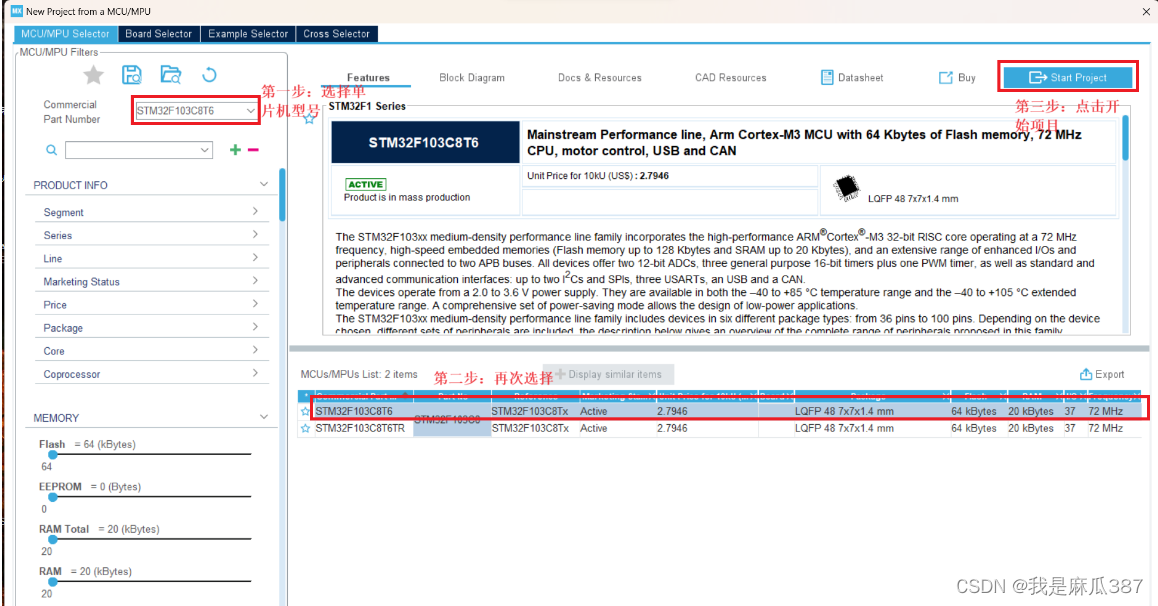
Task: Open the CAD Resources tab
Action: coord(730,78)
